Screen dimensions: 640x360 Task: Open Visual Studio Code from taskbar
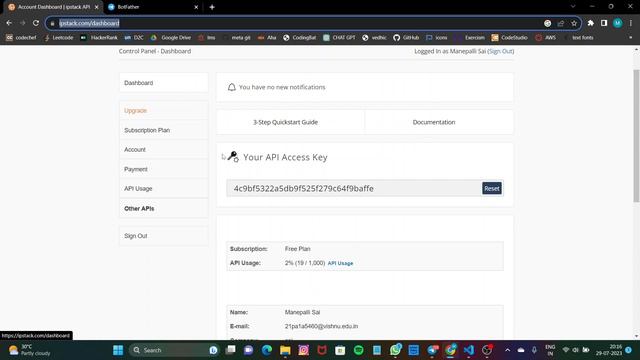(x=469, y=350)
